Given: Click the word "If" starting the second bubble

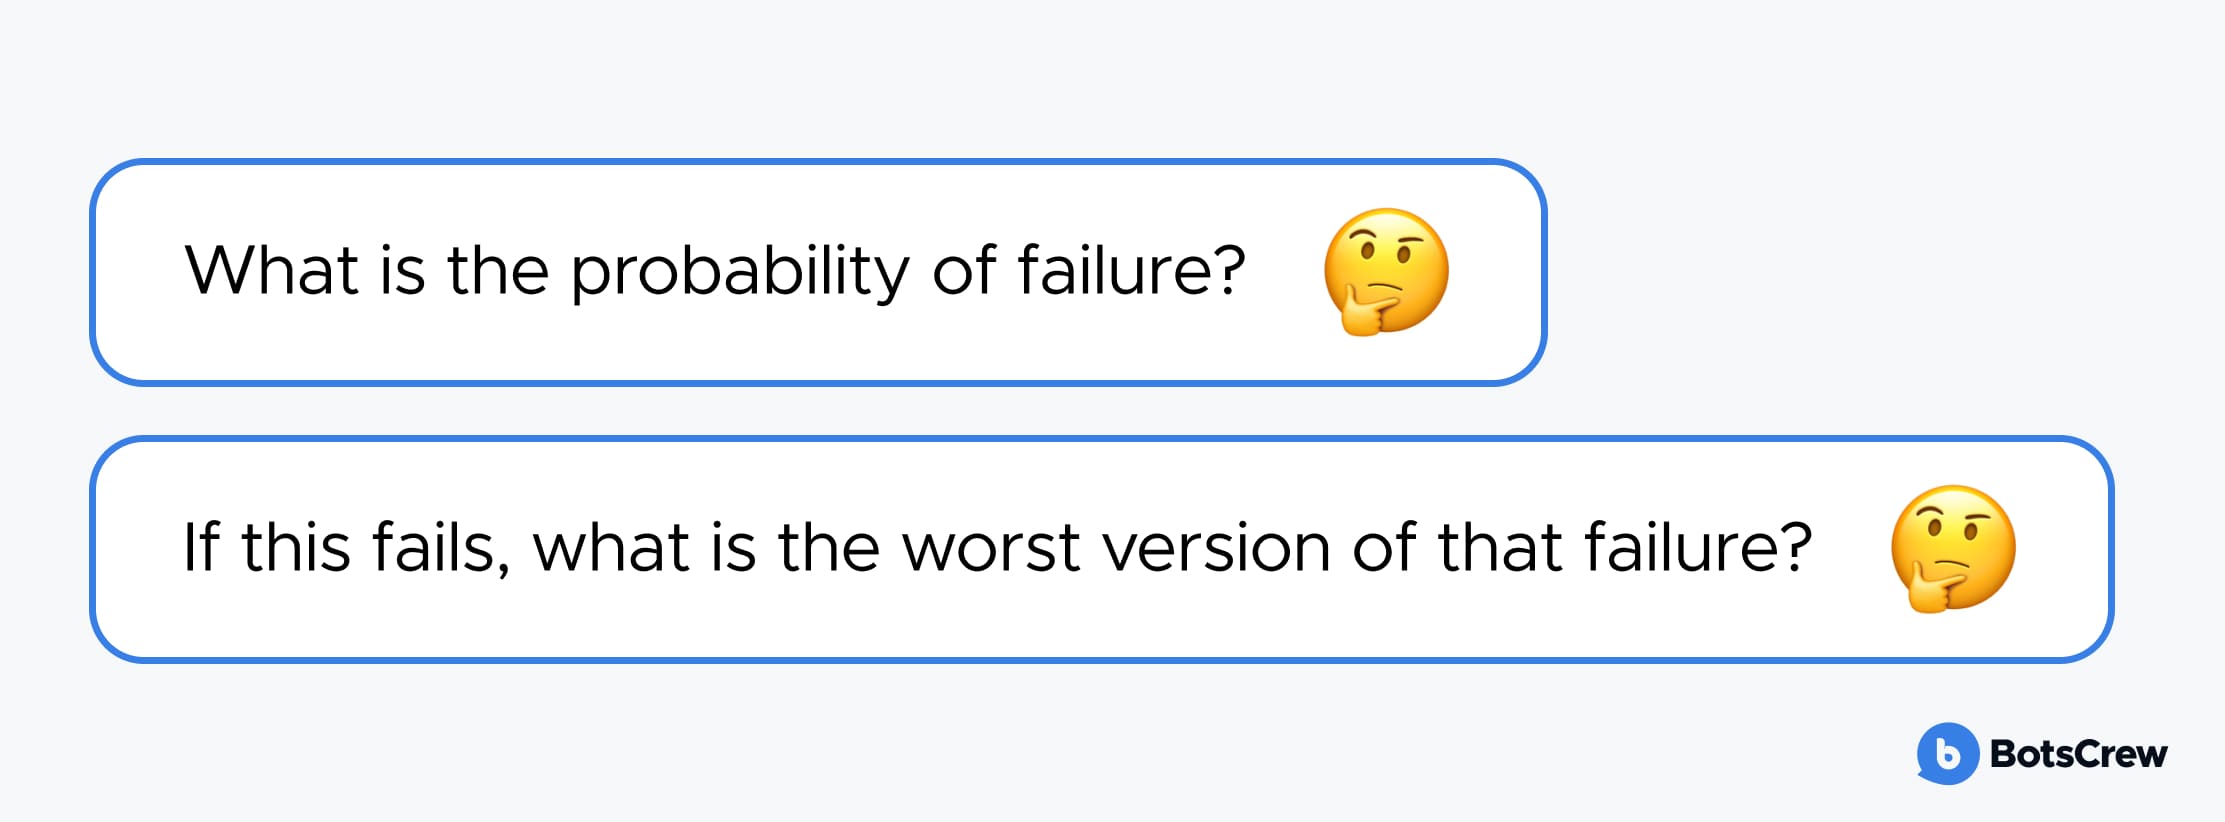Looking at the screenshot, I should pyautogui.click(x=200, y=547).
